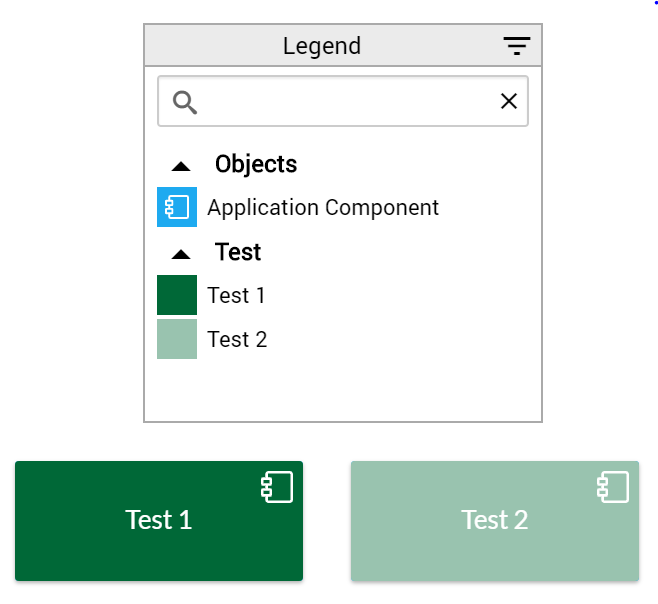Click the Test group heading
This screenshot has width=658, height=604.
pos(238,252)
